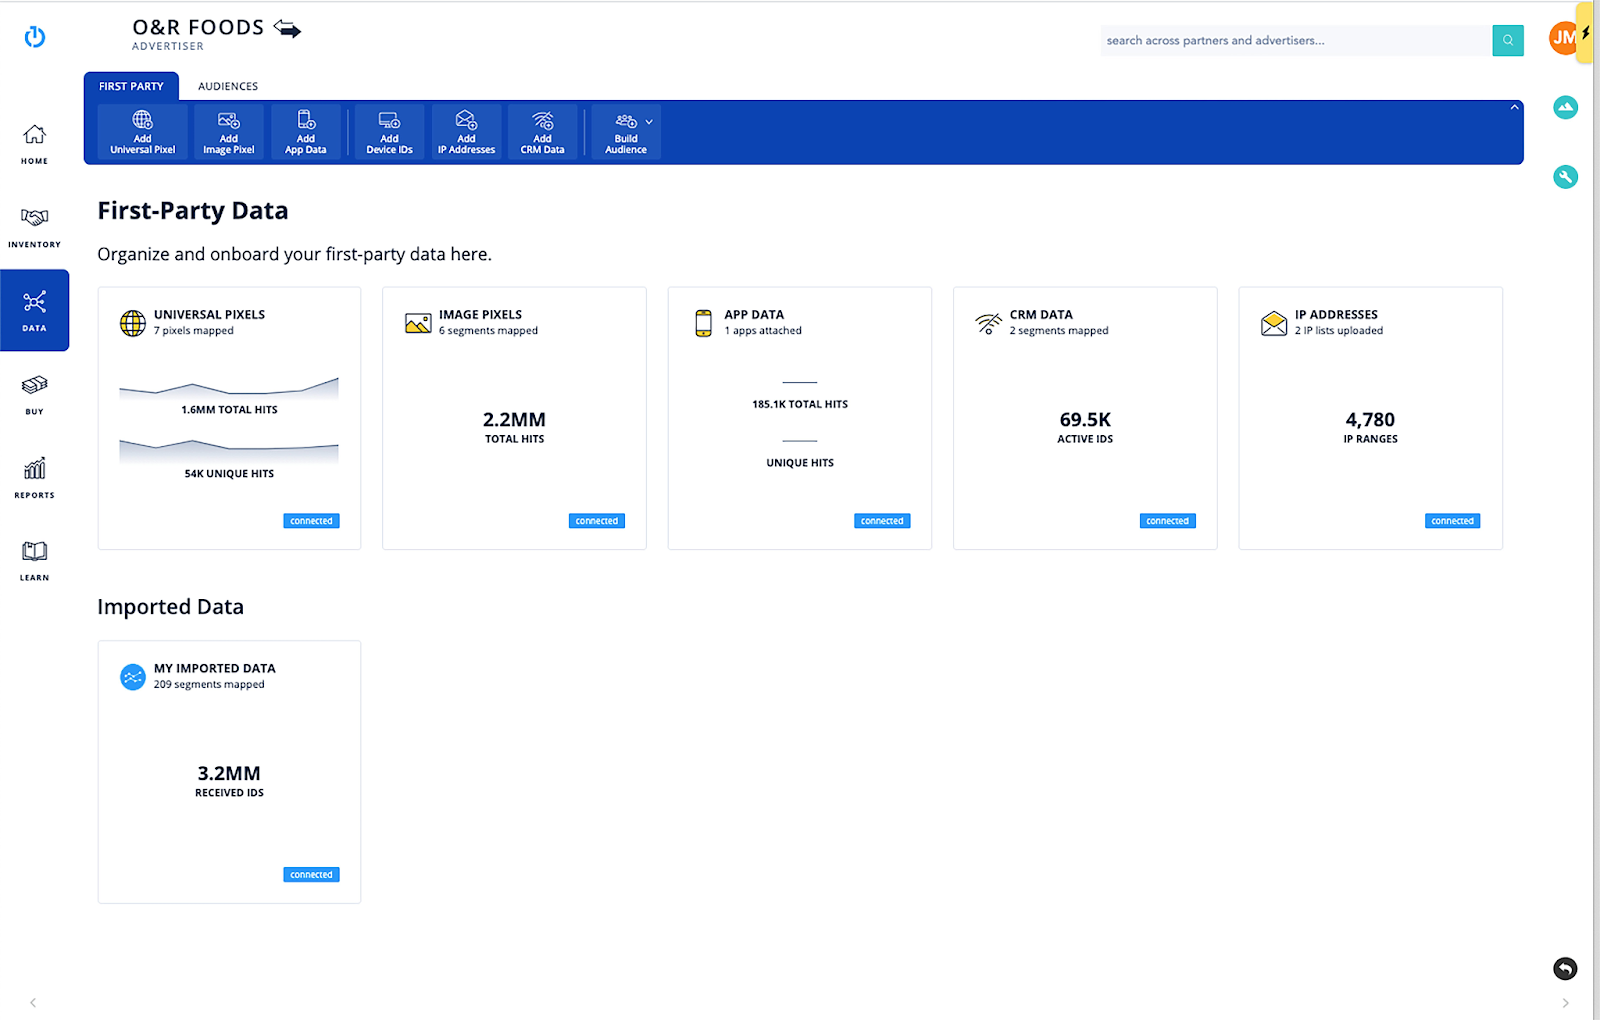Image resolution: width=1600 pixels, height=1020 pixels.
Task: Open the Add App Data tool
Action: [x=306, y=131]
